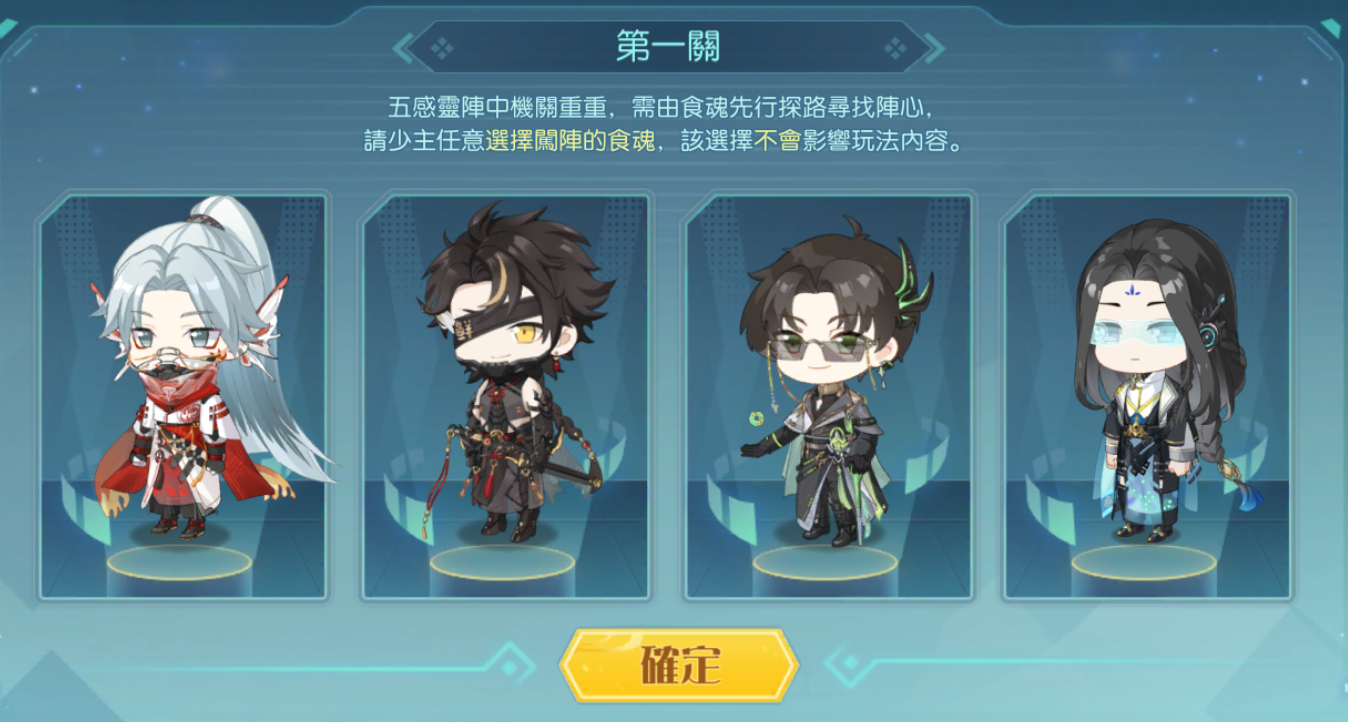Click the glowing pedestal under the silver-haired character
1348x722 pixels.
pyautogui.click(x=179, y=563)
